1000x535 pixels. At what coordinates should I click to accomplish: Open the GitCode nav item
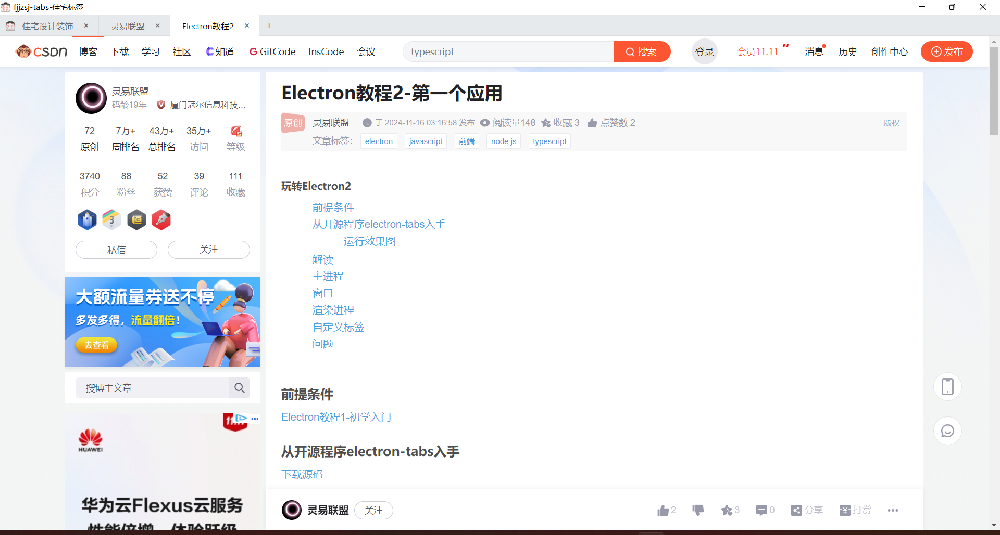[x=272, y=52]
